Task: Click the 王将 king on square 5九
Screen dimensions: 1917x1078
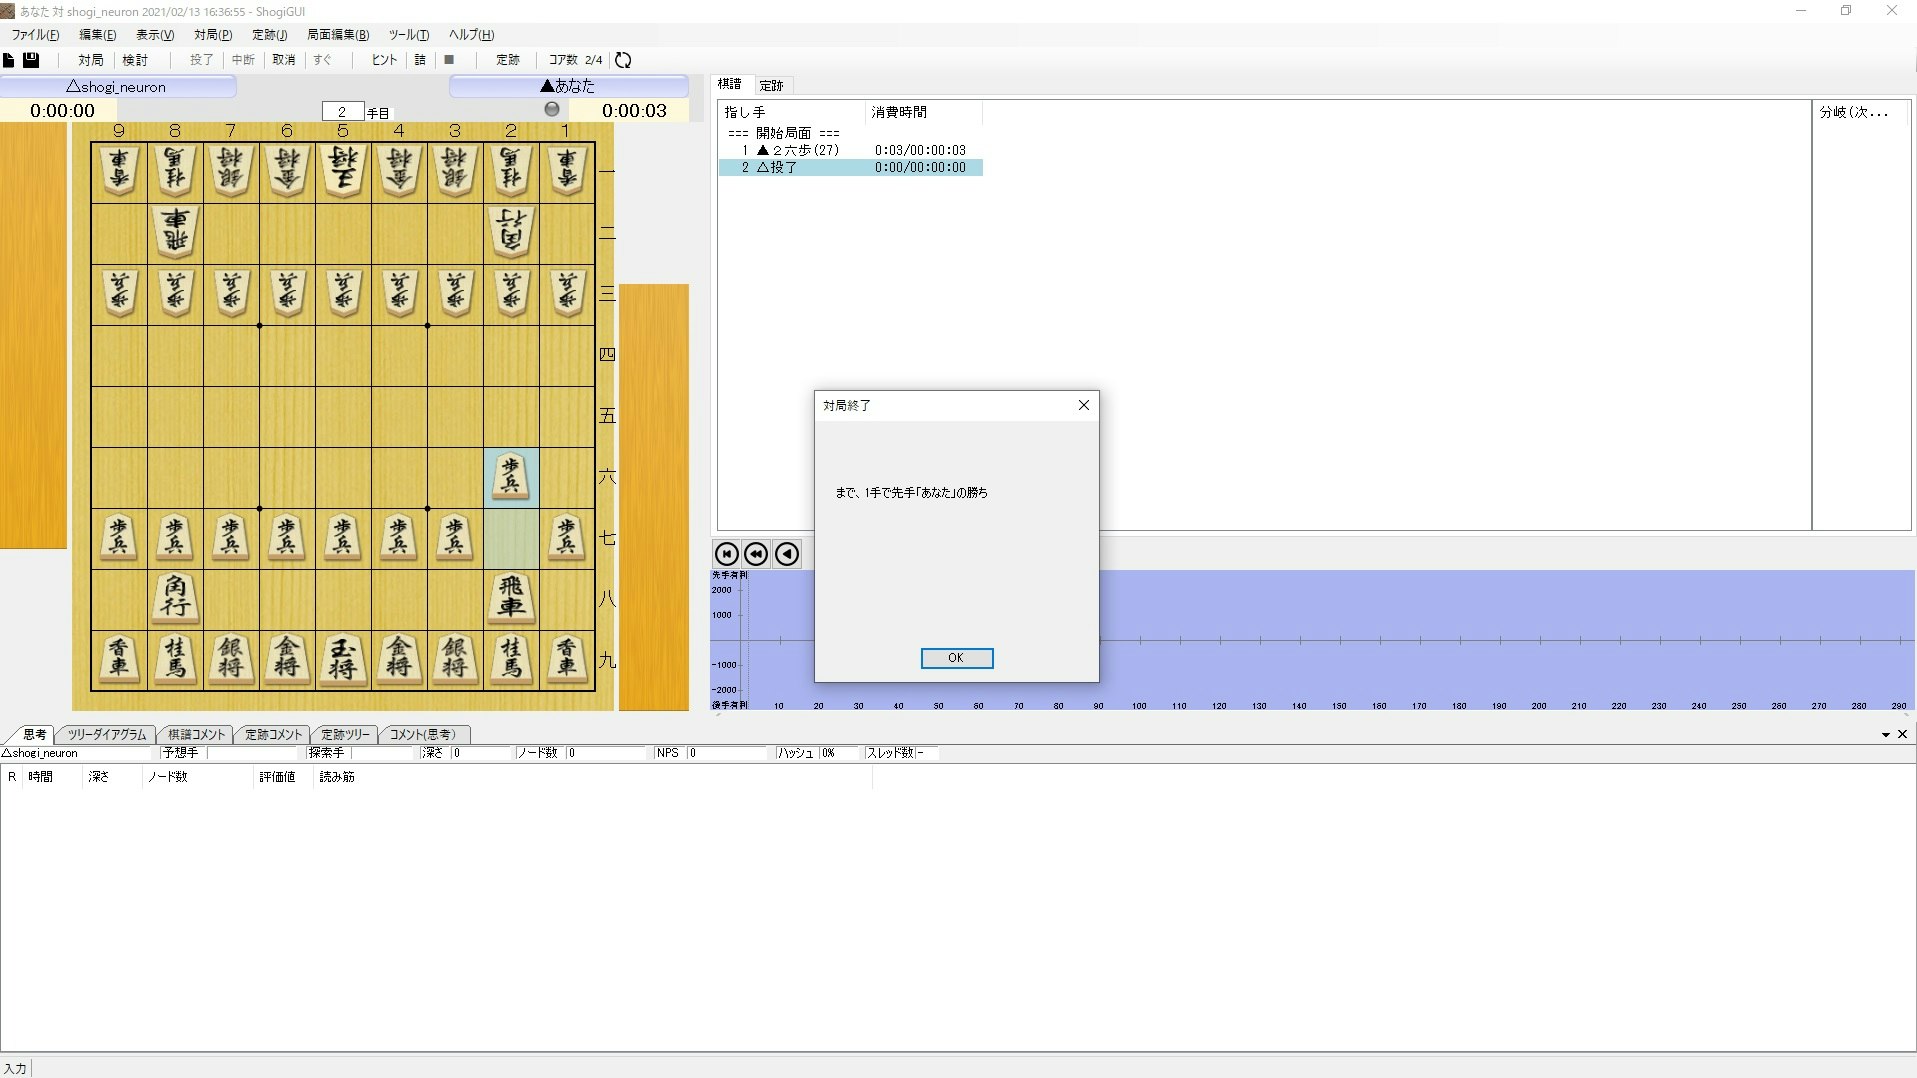Action: [x=343, y=660]
